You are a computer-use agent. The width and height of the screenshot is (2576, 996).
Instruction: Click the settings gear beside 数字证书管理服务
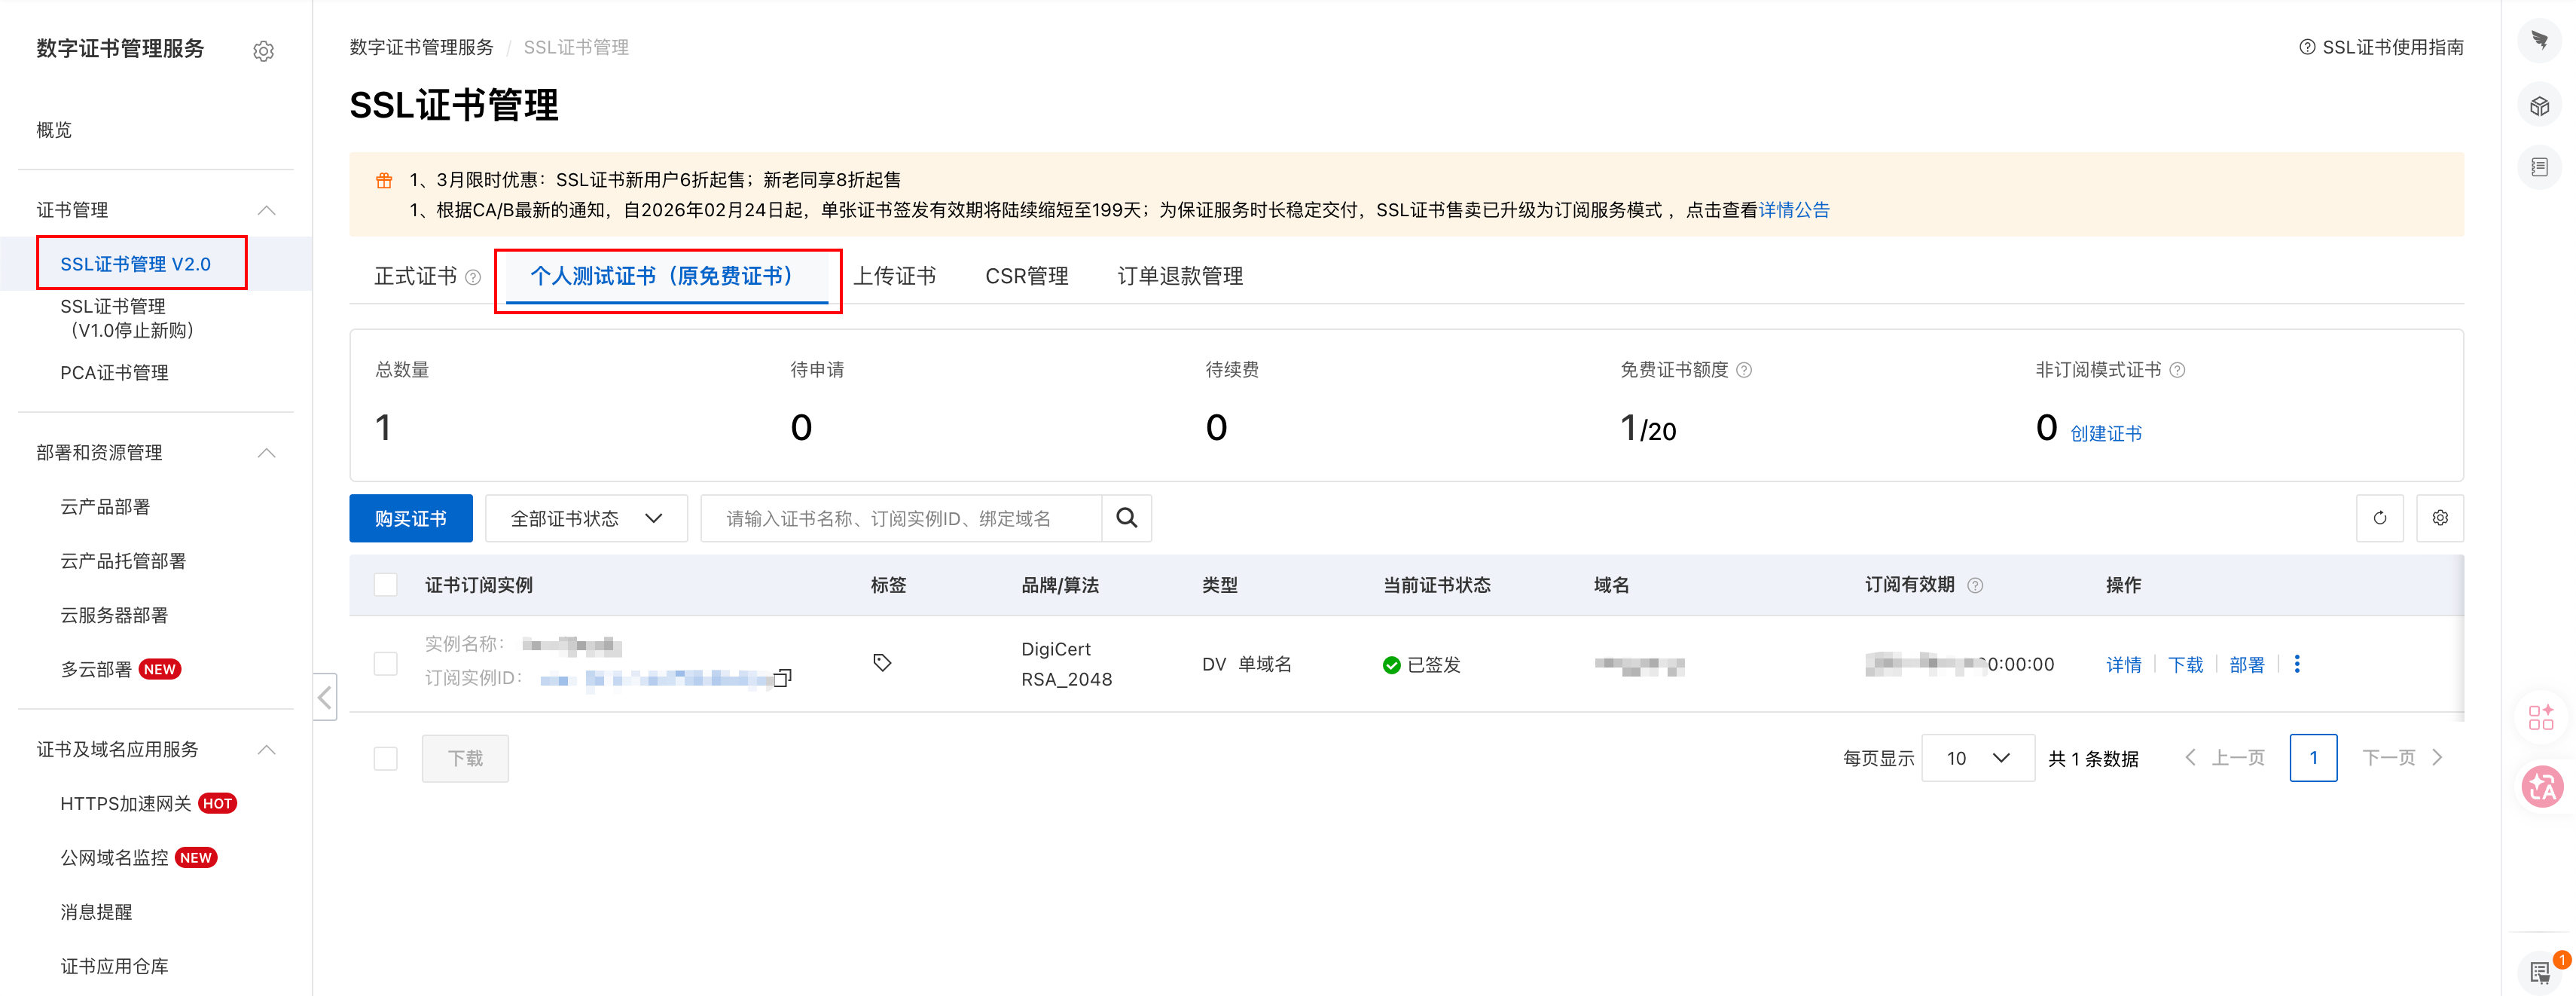[263, 51]
